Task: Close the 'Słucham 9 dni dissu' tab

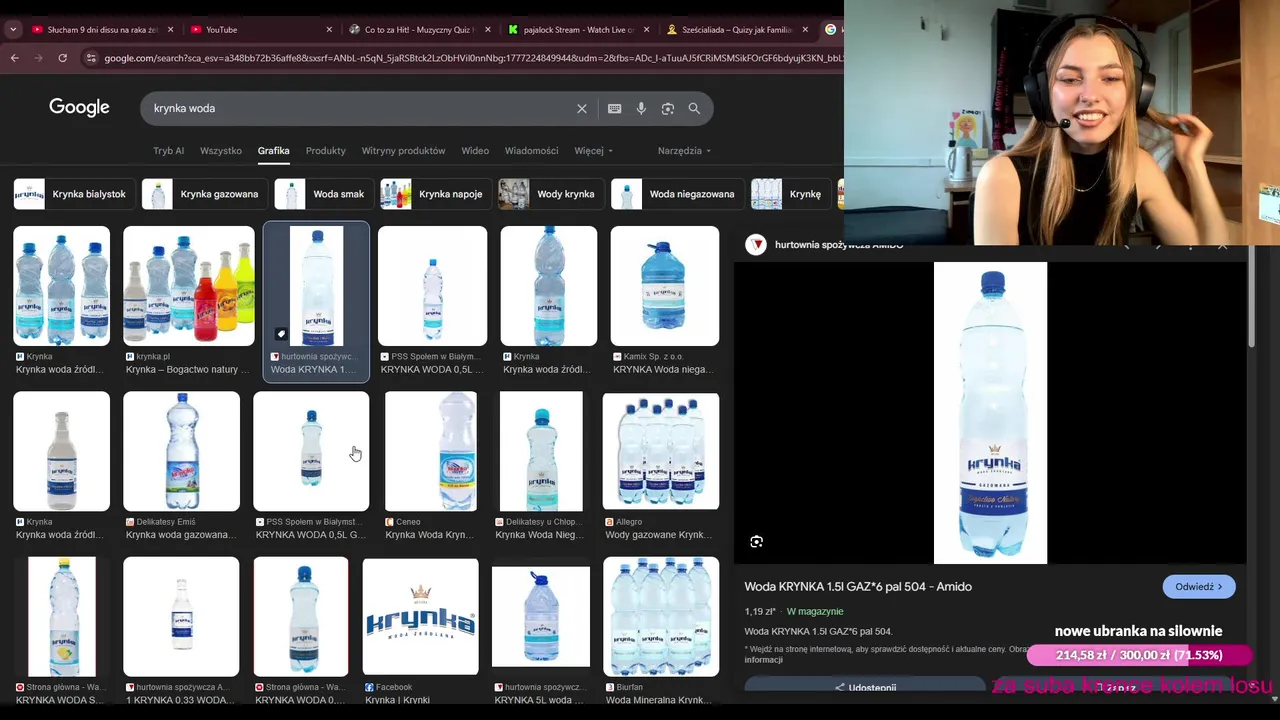Action: click(x=170, y=29)
